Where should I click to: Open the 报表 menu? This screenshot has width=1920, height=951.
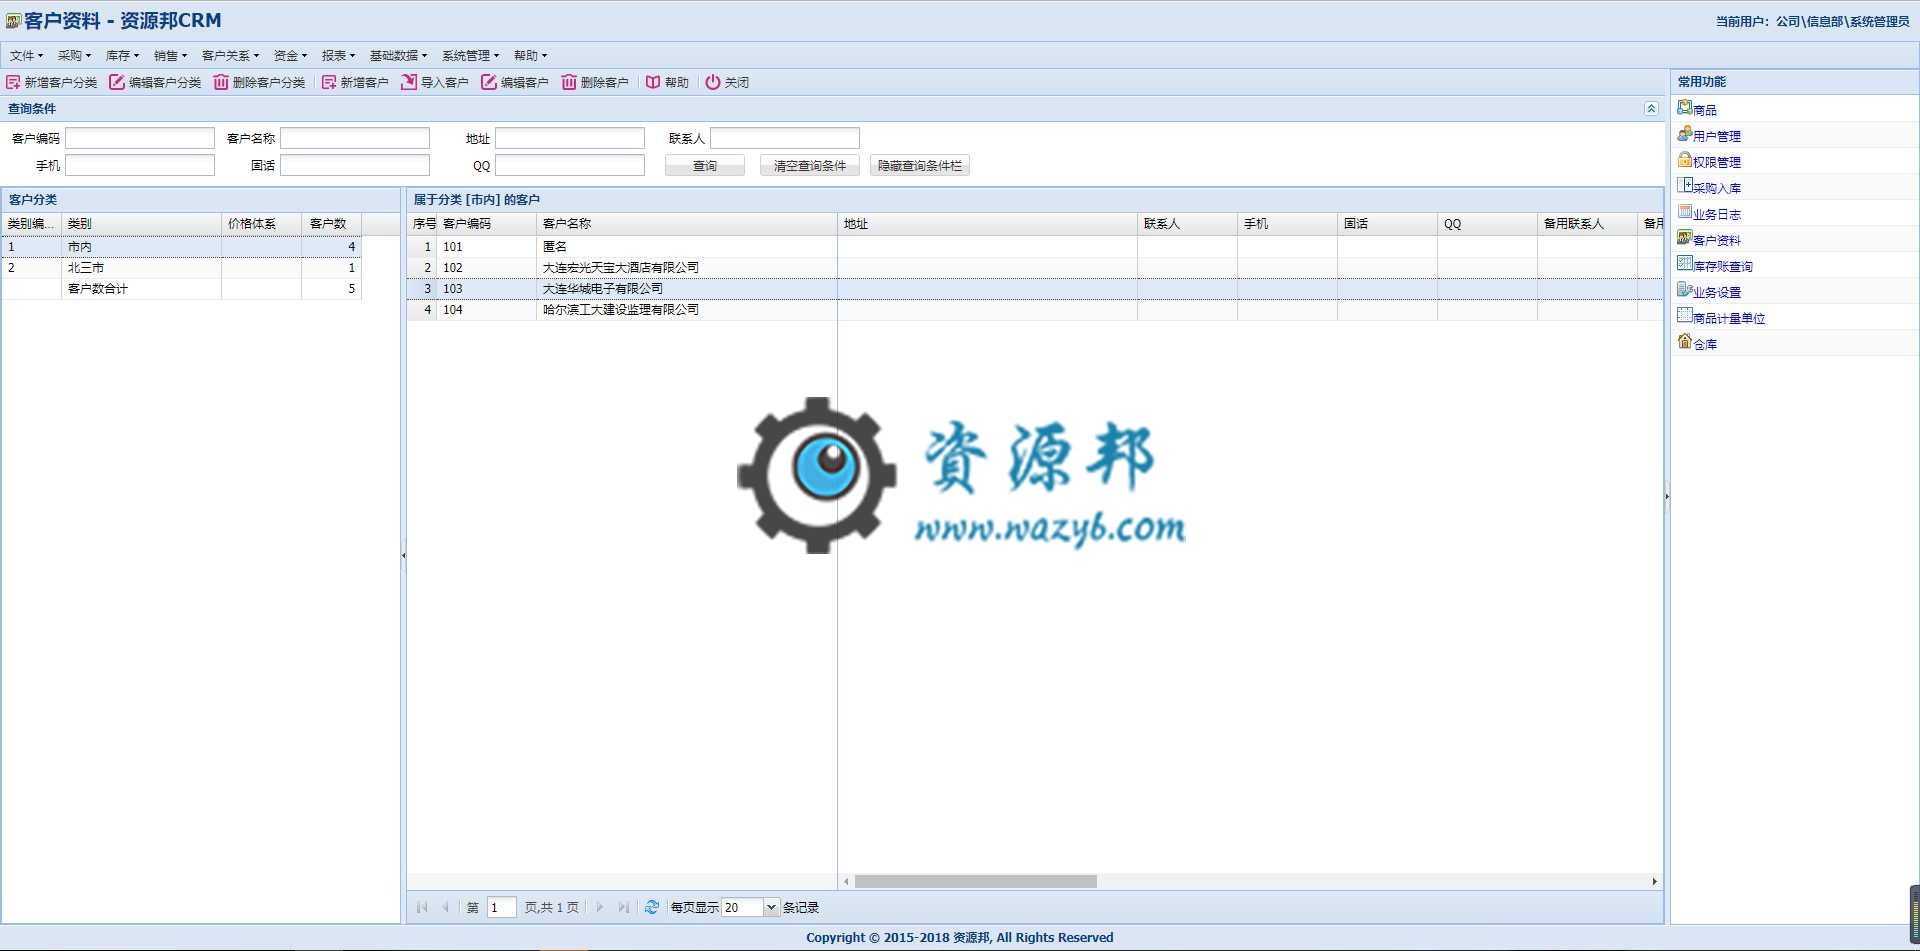coord(338,55)
